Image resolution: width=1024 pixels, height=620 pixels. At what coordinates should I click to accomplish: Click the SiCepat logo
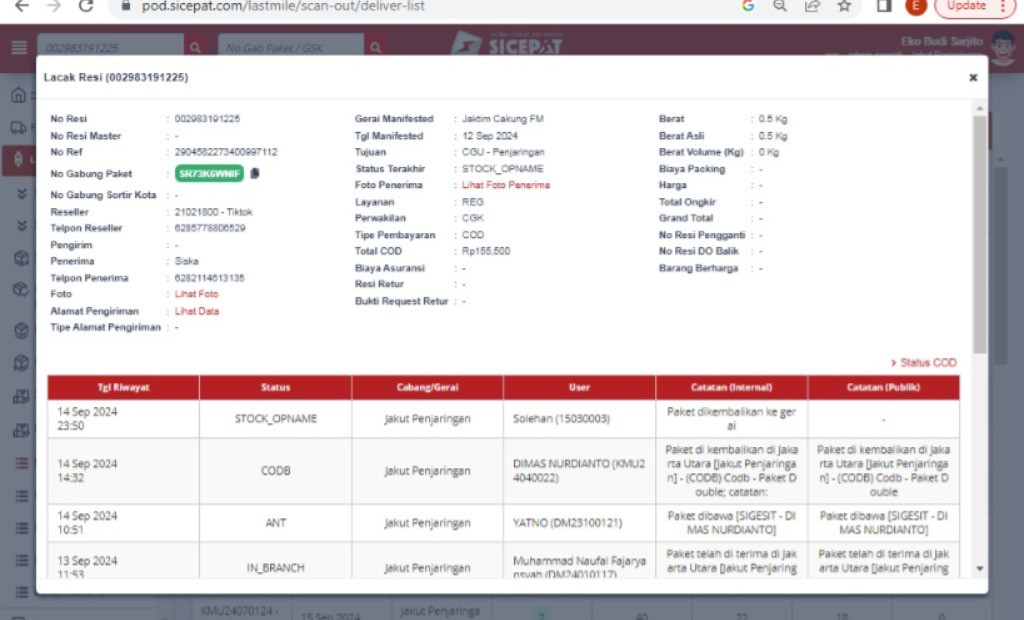click(506, 43)
